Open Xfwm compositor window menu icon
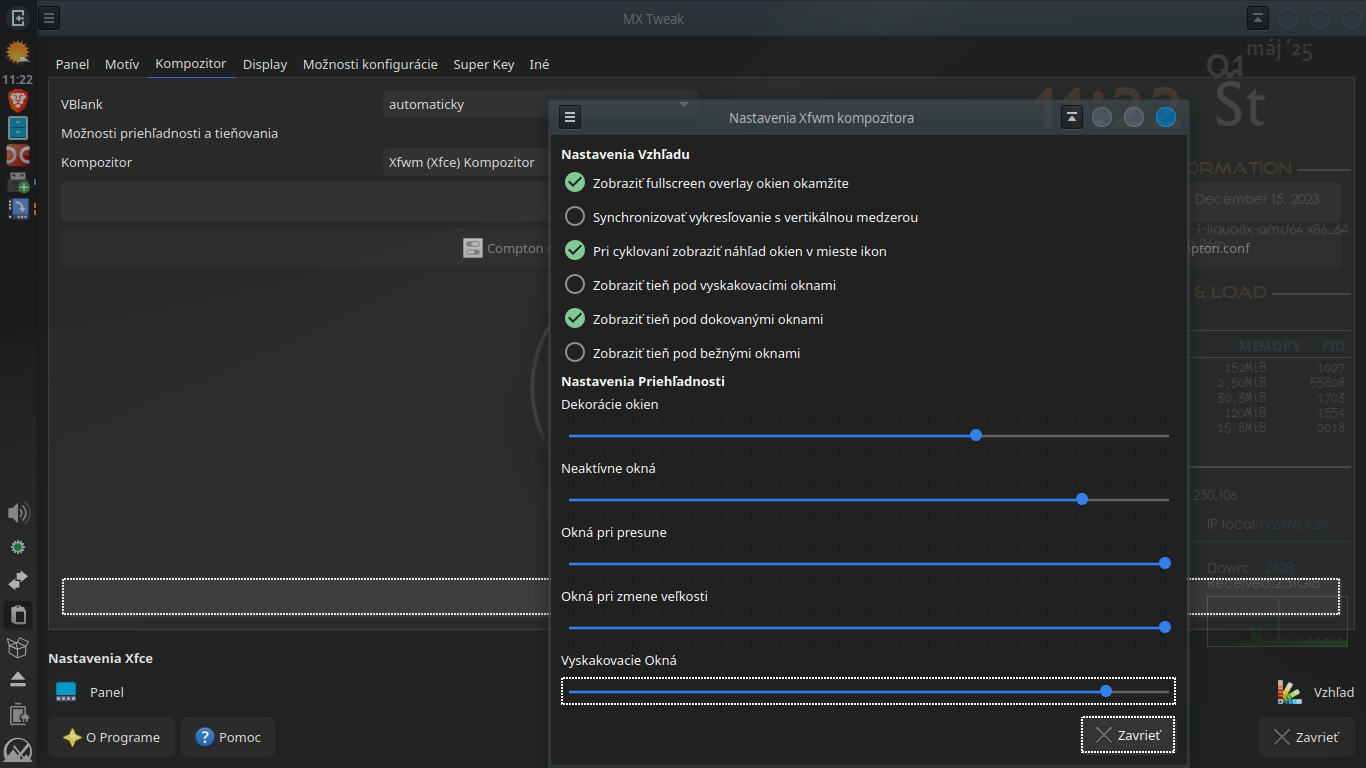This screenshot has height=768, width=1366. [x=570, y=118]
